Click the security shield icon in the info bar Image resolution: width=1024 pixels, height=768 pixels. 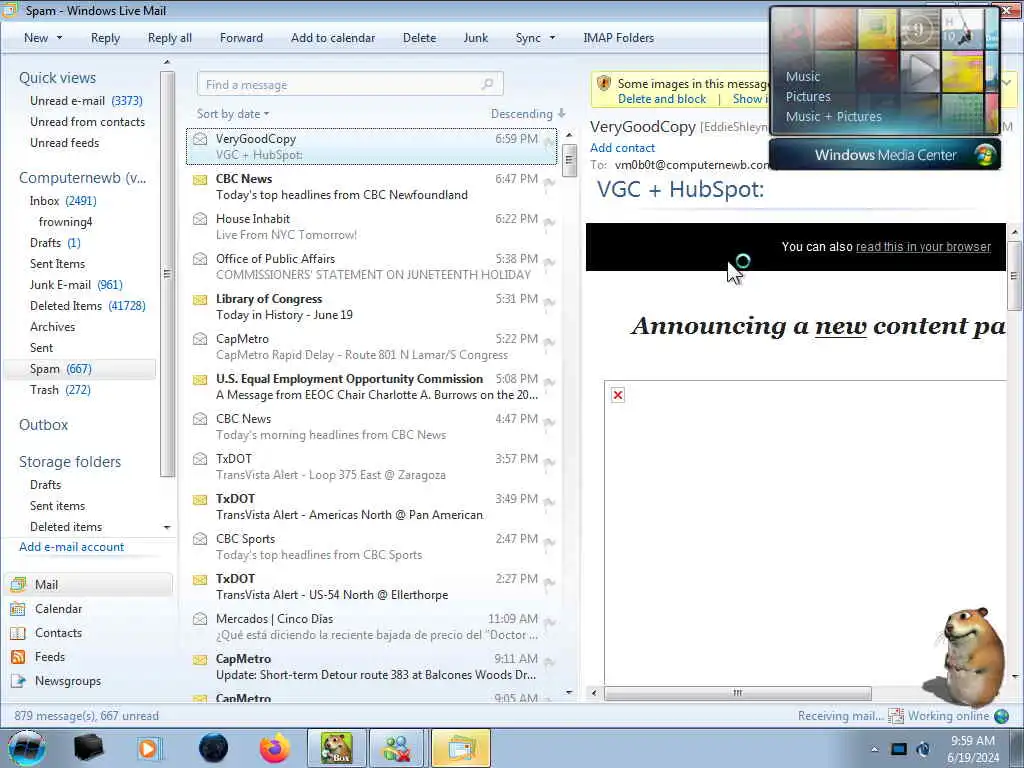point(604,84)
